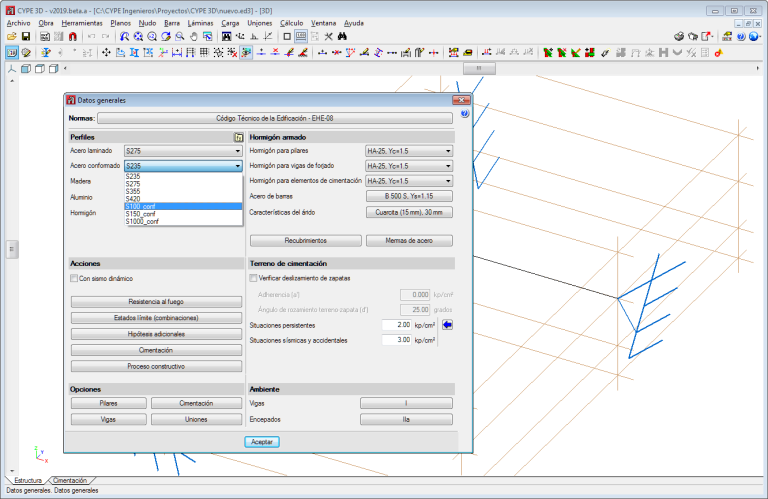Toggle 'Verificar deslizamiento de zapatas' checkbox
Image resolution: width=768 pixels, height=499 pixels.
[x=254, y=277]
